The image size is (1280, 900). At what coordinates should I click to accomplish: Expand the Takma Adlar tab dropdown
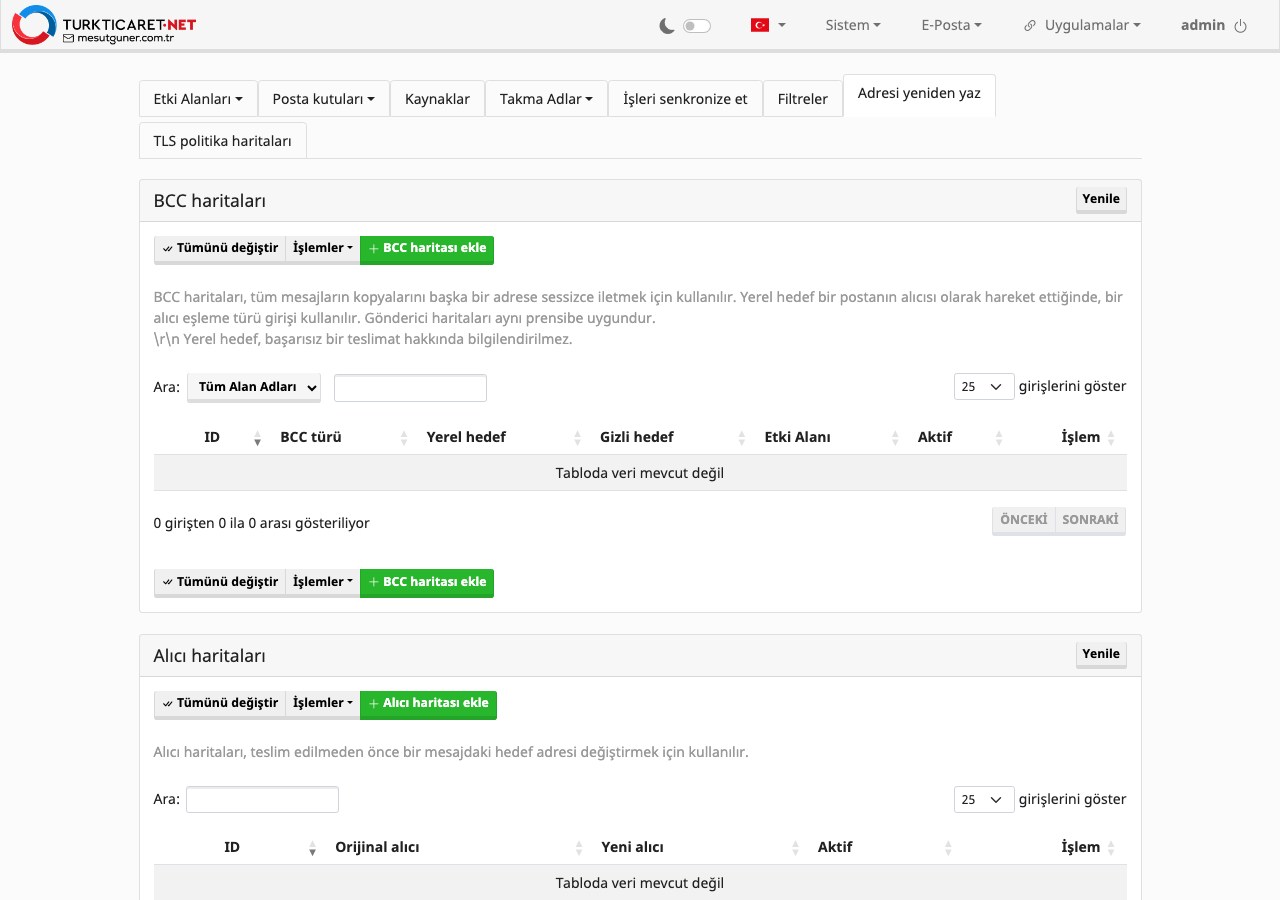(546, 99)
